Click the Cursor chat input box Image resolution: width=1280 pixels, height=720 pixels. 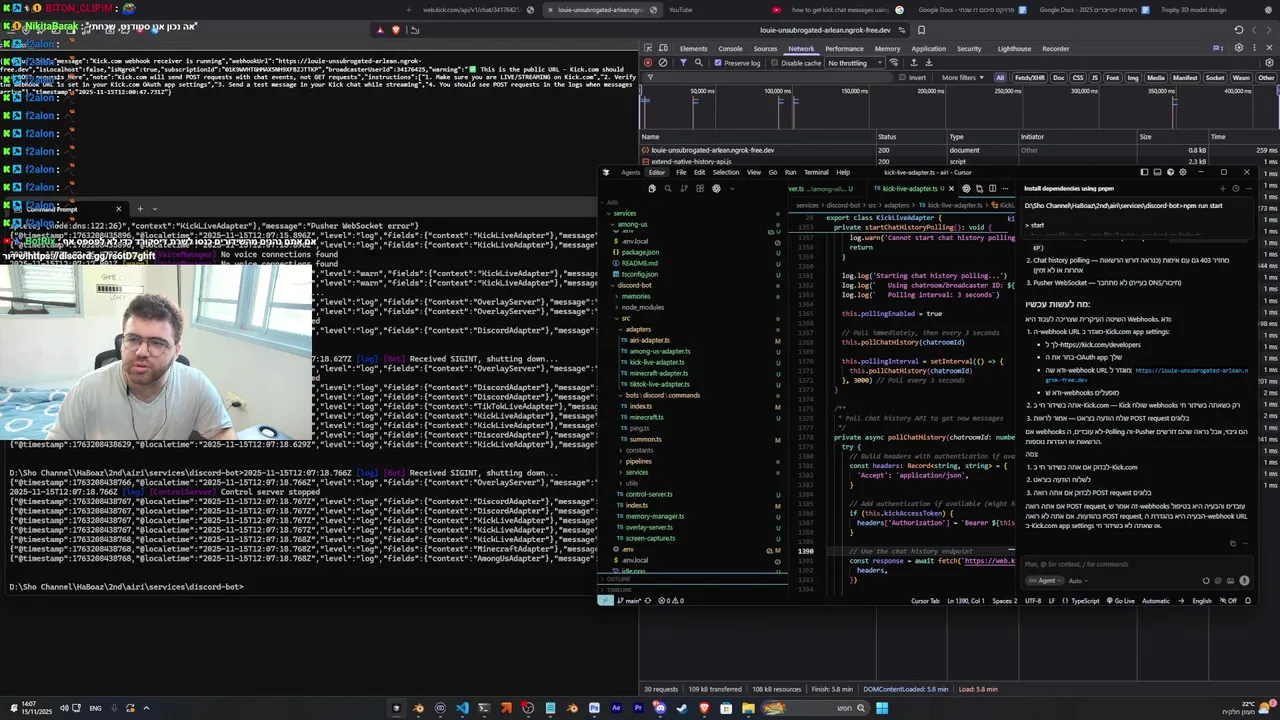click(1135, 564)
